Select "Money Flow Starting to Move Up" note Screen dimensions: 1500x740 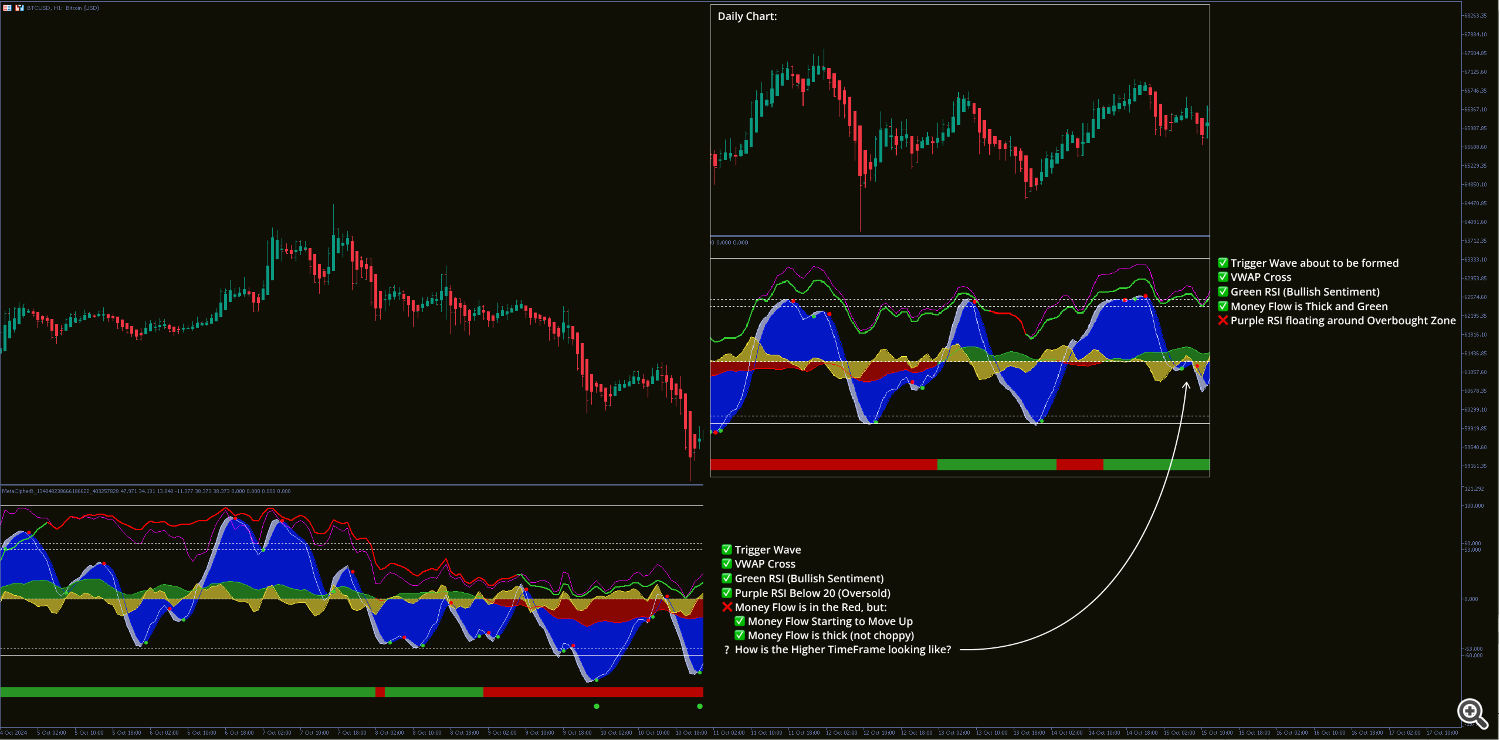(830, 621)
